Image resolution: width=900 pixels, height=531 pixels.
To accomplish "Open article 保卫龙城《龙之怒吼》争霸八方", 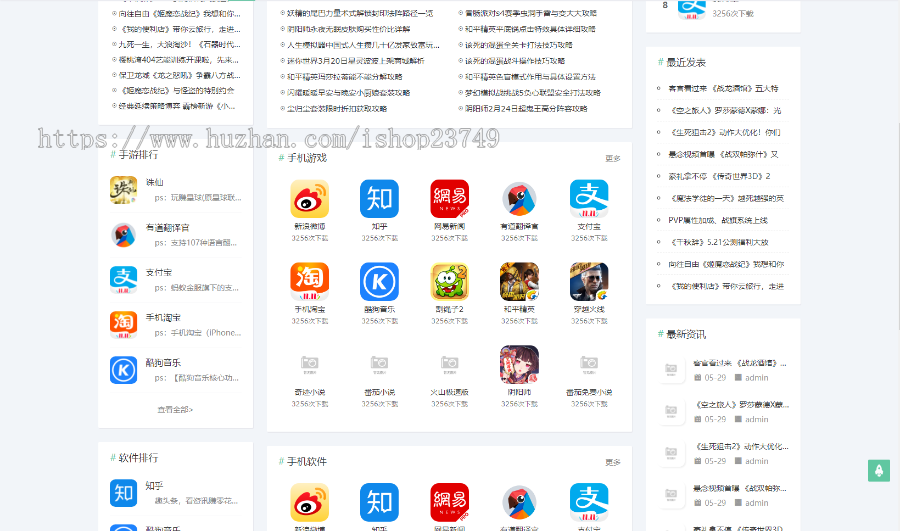I will (180, 75).
